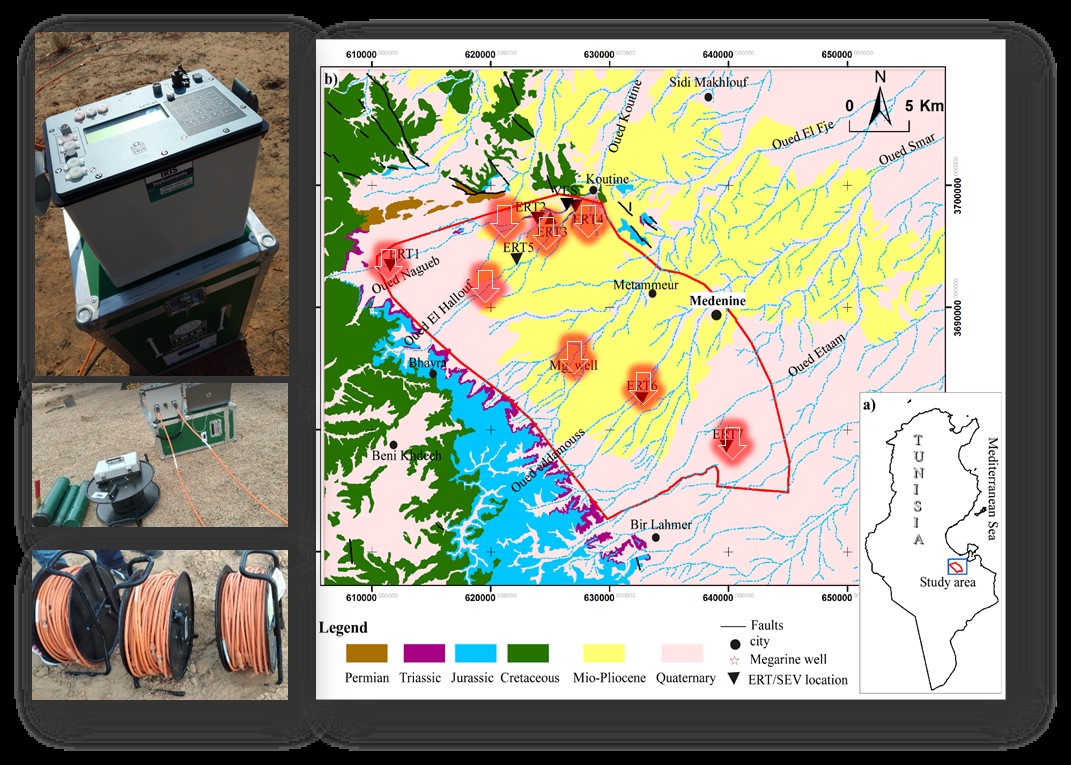
Task: Click the red arrow at ERT7
Action: [x=732, y=441]
